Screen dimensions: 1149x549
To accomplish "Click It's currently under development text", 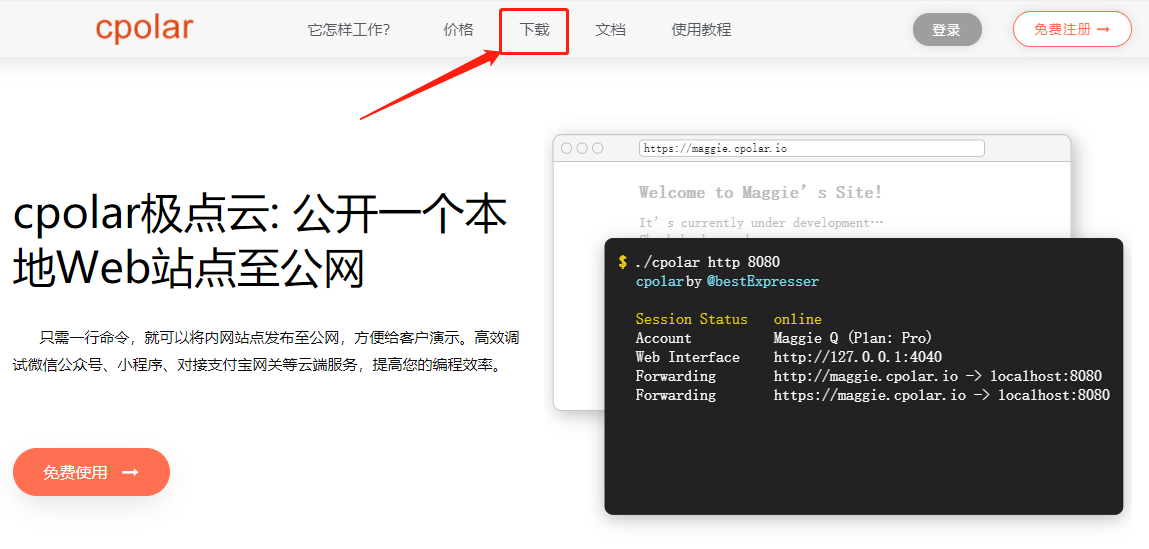I will (x=761, y=222).
